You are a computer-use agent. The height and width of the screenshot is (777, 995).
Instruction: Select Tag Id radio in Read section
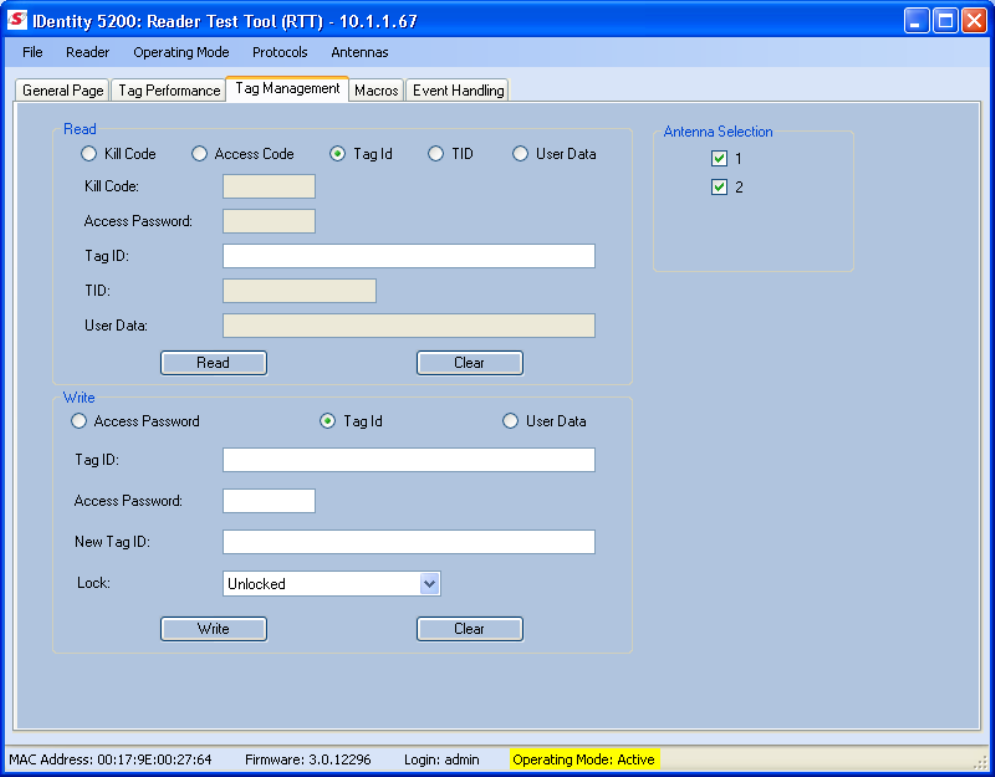click(338, 154)
